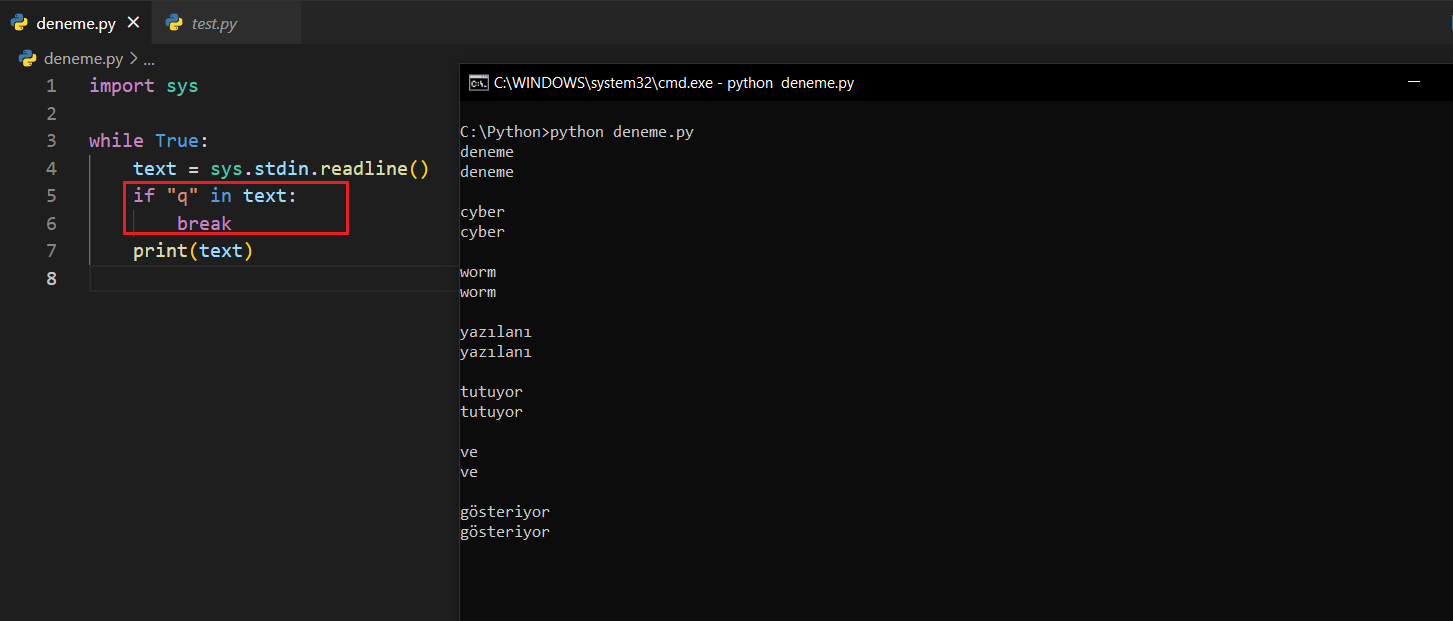The width and height of the screenshot is (1453, 621).
Task: Expand the breadcrumb ellipsis symbol list
Action: coord(149,59)
